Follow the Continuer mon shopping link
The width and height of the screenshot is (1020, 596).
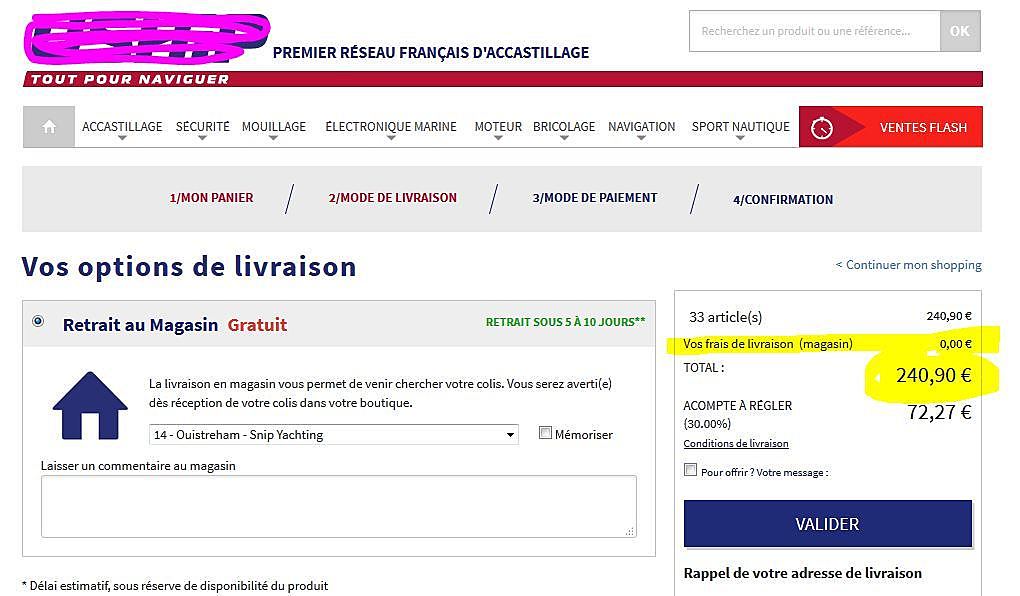tap(908, 265)
